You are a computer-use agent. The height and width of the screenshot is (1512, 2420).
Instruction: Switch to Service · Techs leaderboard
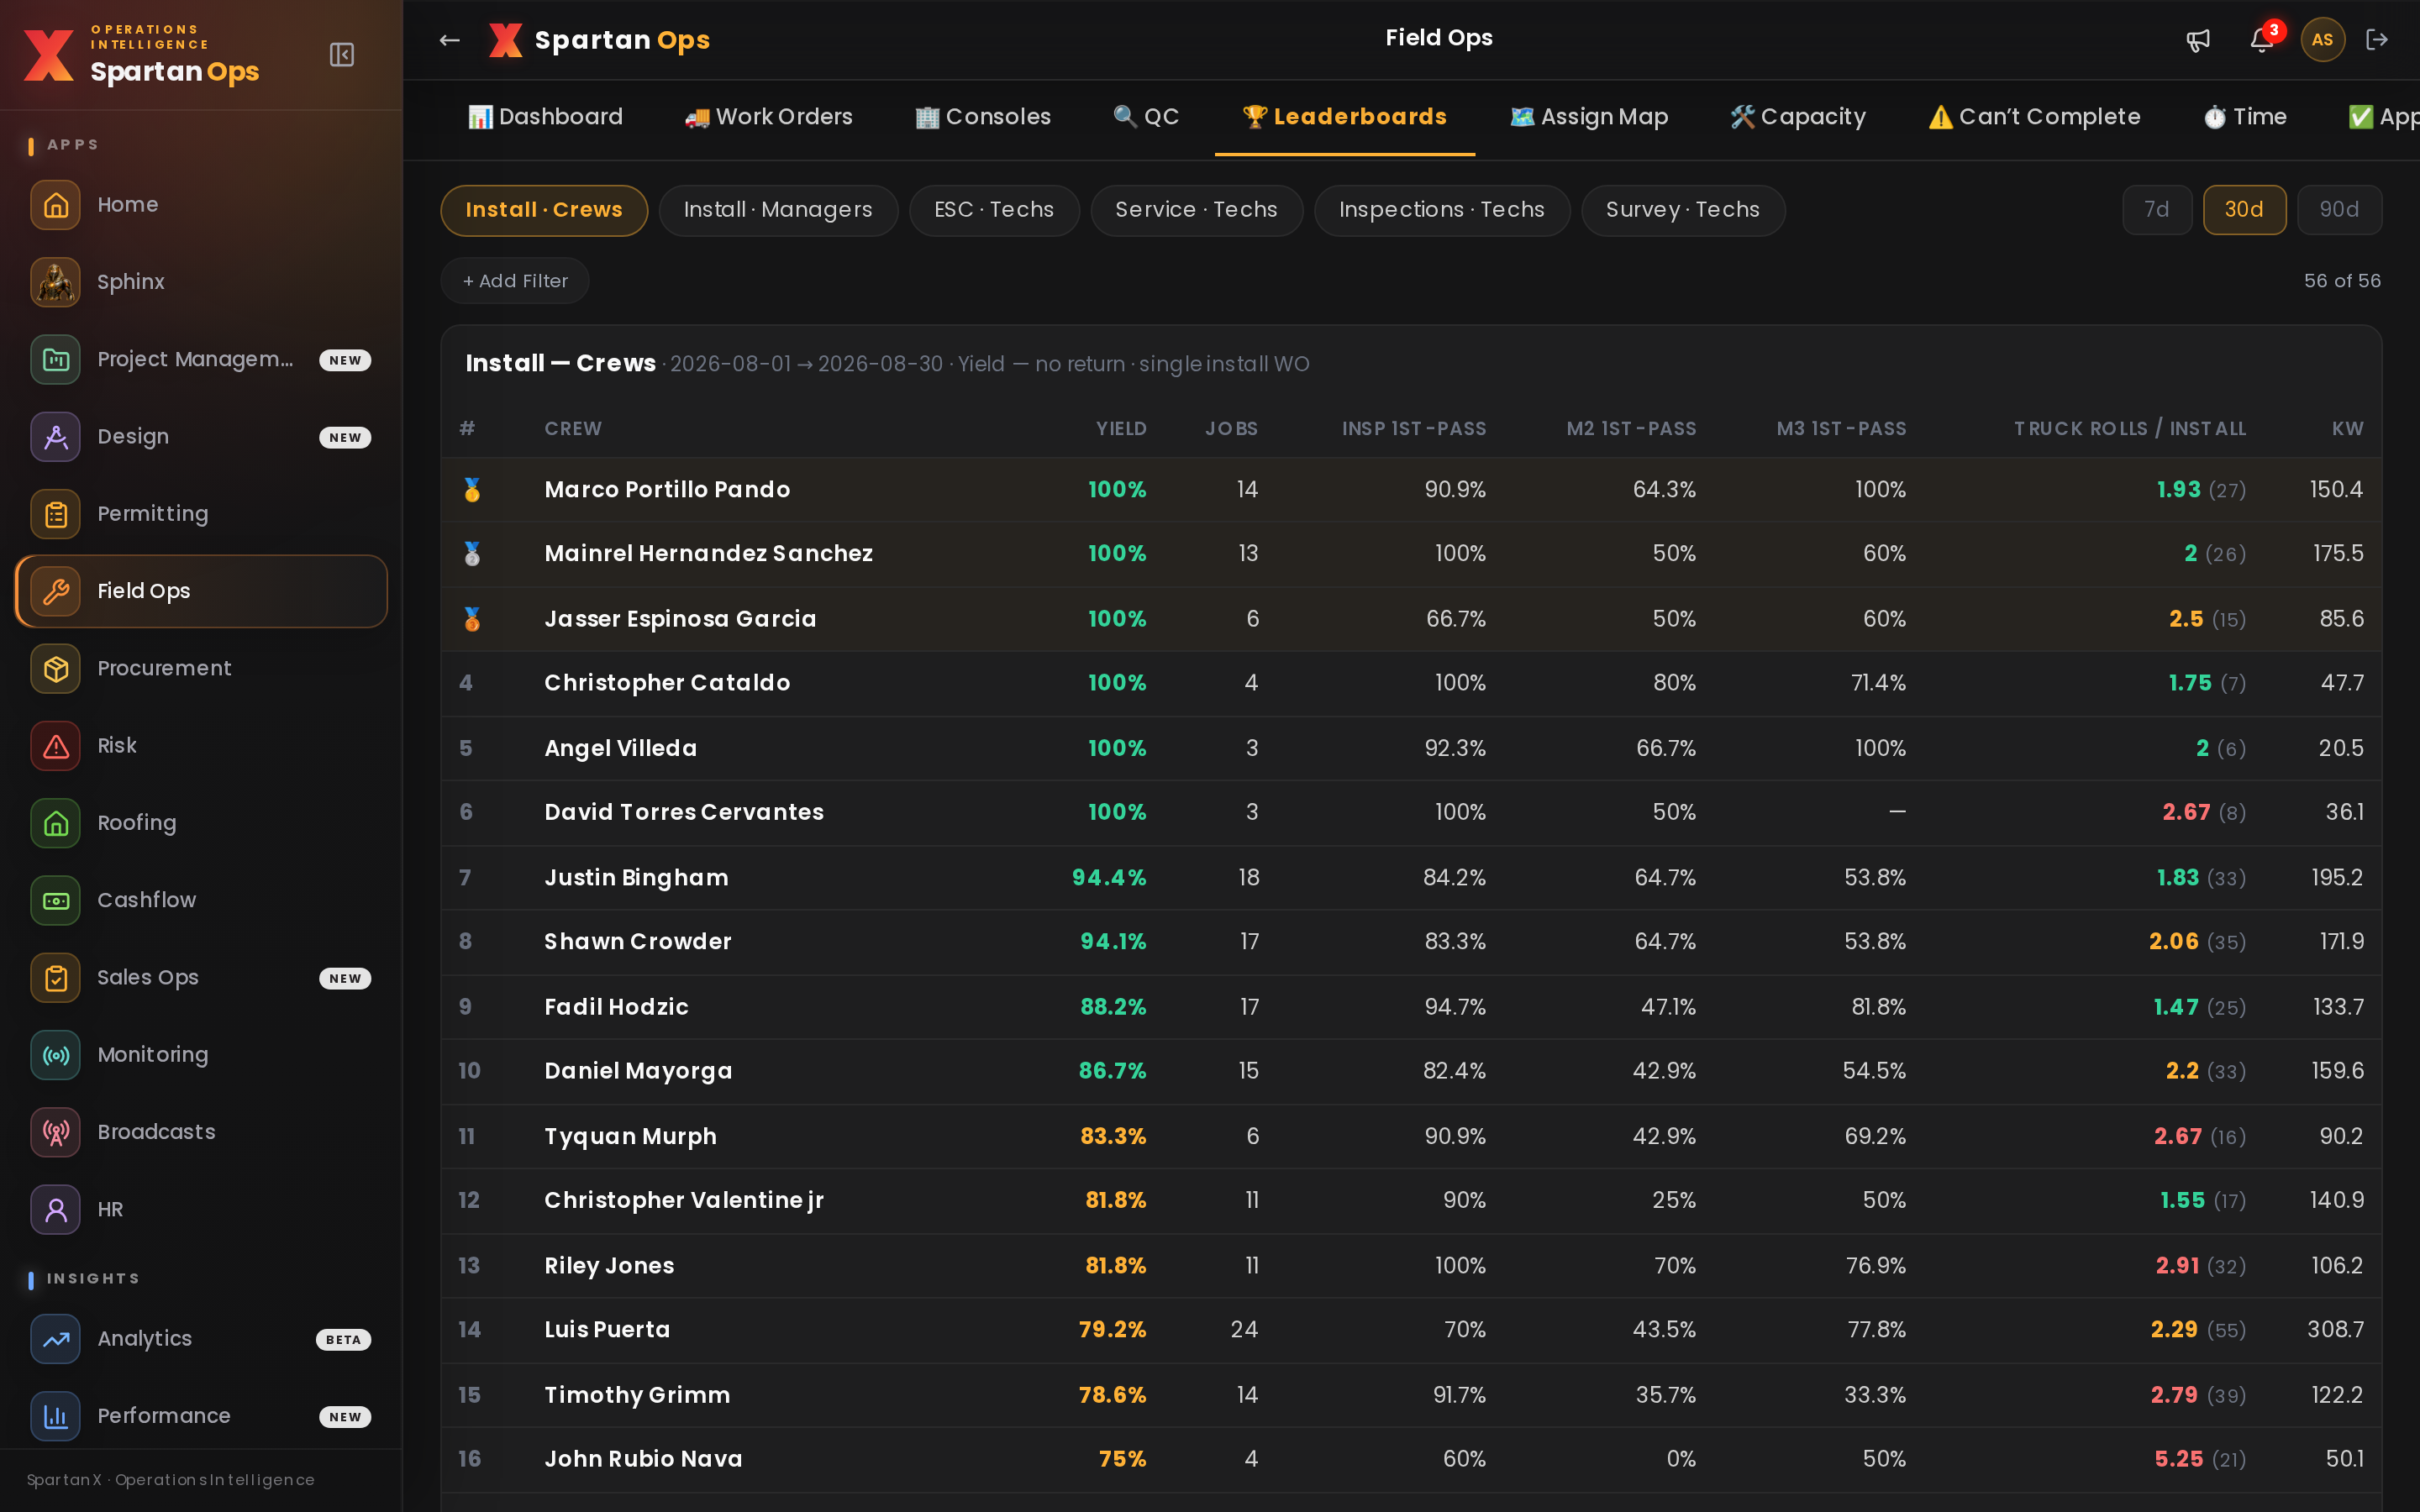coord(1196,210)
